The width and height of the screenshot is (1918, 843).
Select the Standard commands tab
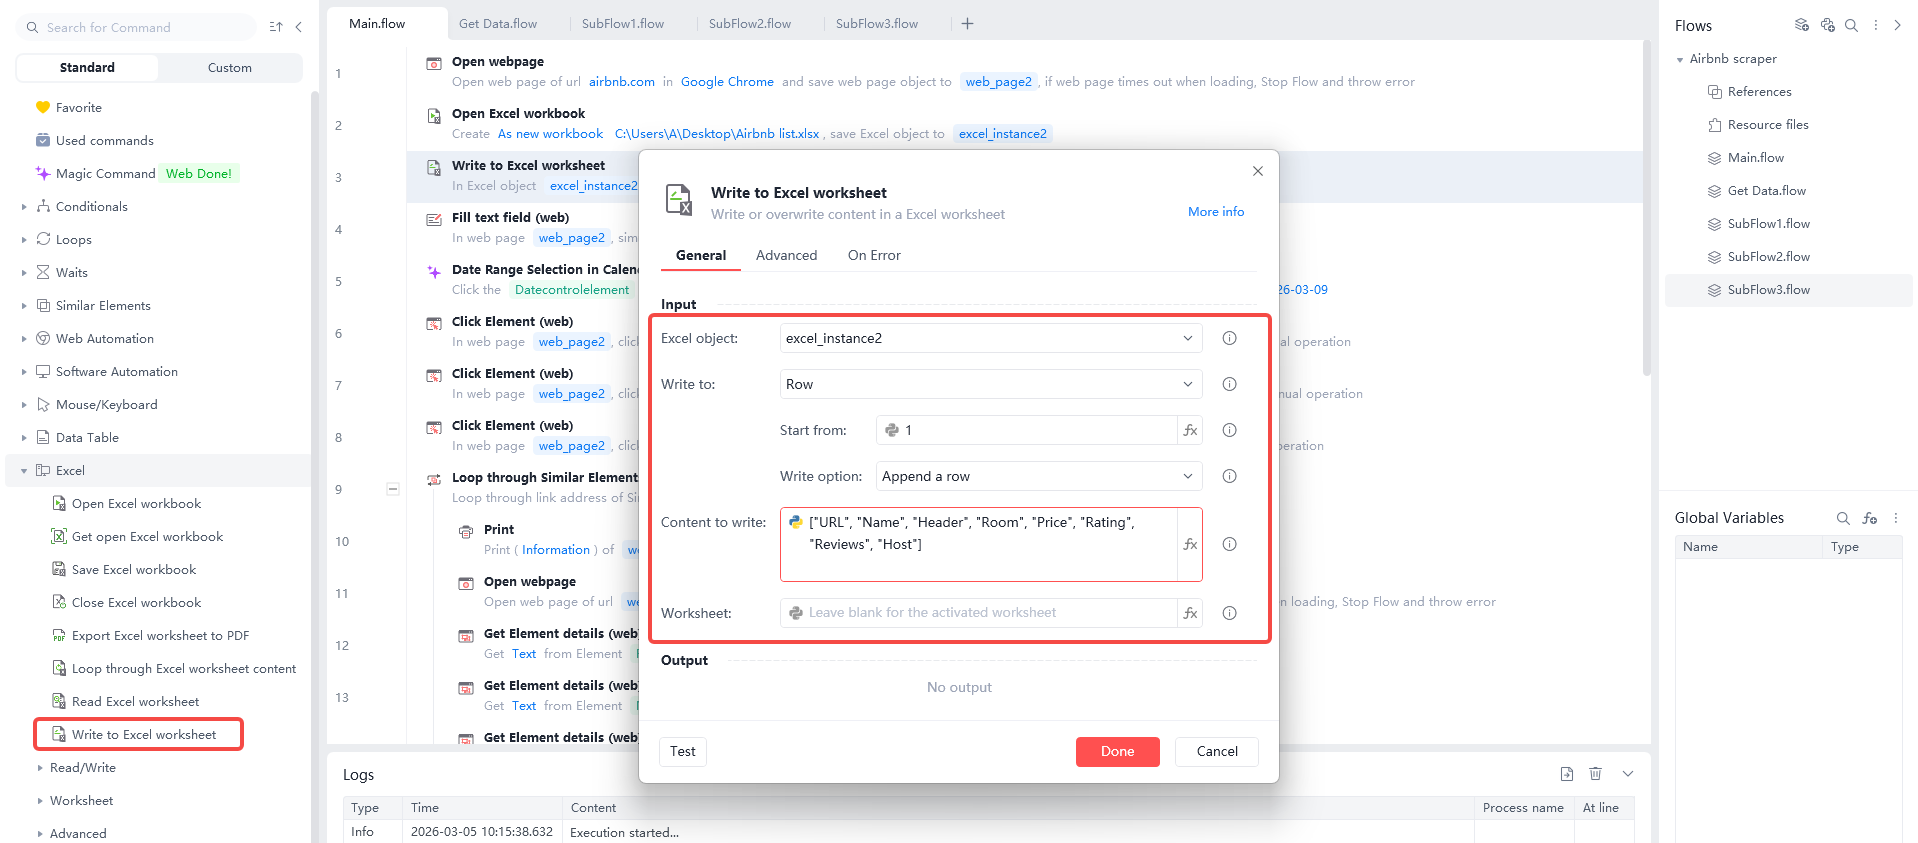point(87,68)
